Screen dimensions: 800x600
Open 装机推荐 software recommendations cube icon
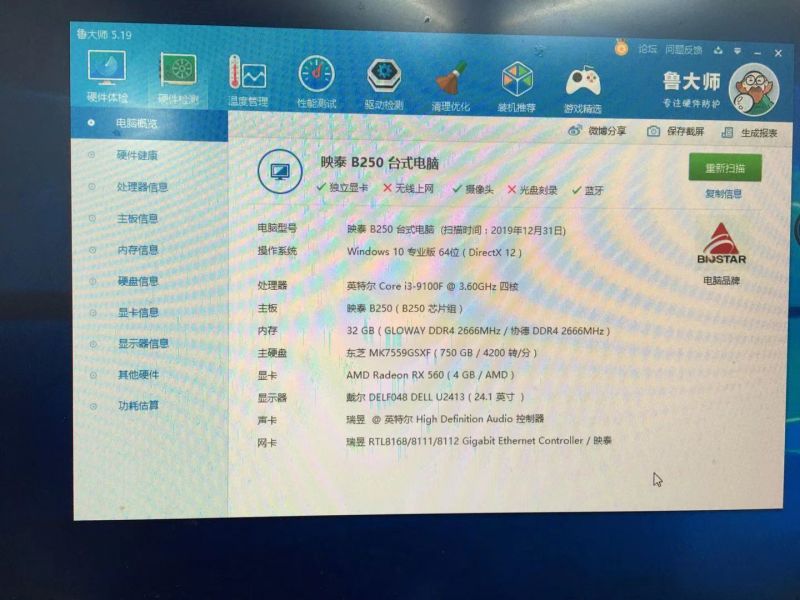(517, 87)
